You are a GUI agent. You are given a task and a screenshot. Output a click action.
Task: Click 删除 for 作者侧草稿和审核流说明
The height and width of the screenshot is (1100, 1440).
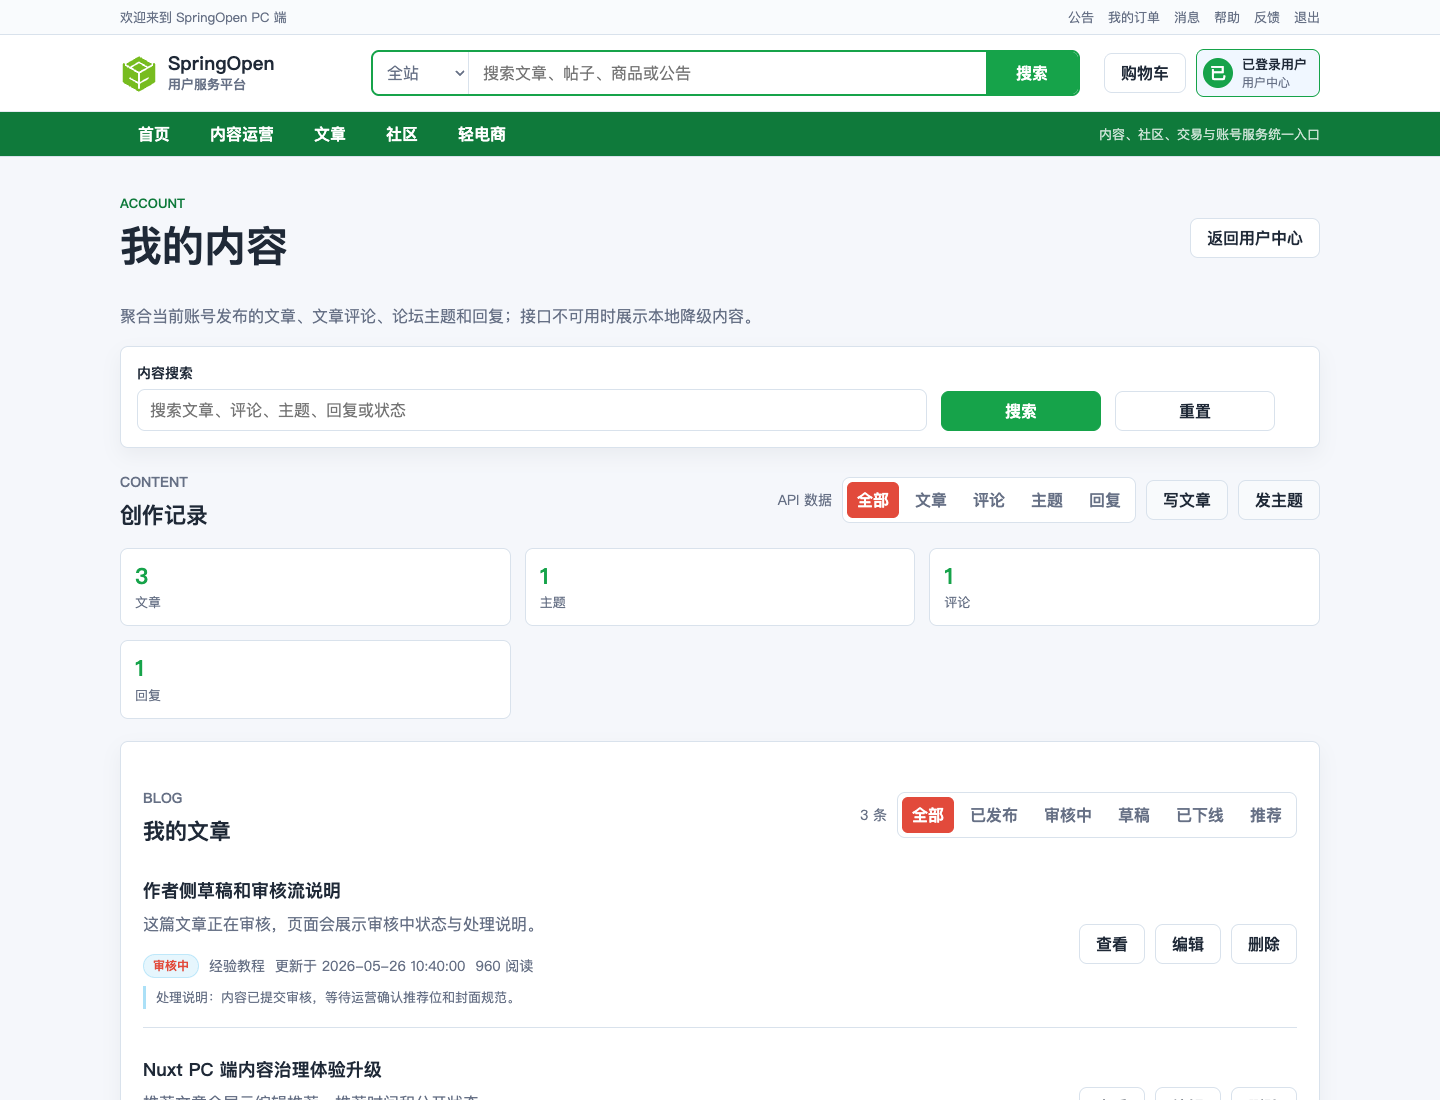pyautogui.click(x=1264, y=944)
